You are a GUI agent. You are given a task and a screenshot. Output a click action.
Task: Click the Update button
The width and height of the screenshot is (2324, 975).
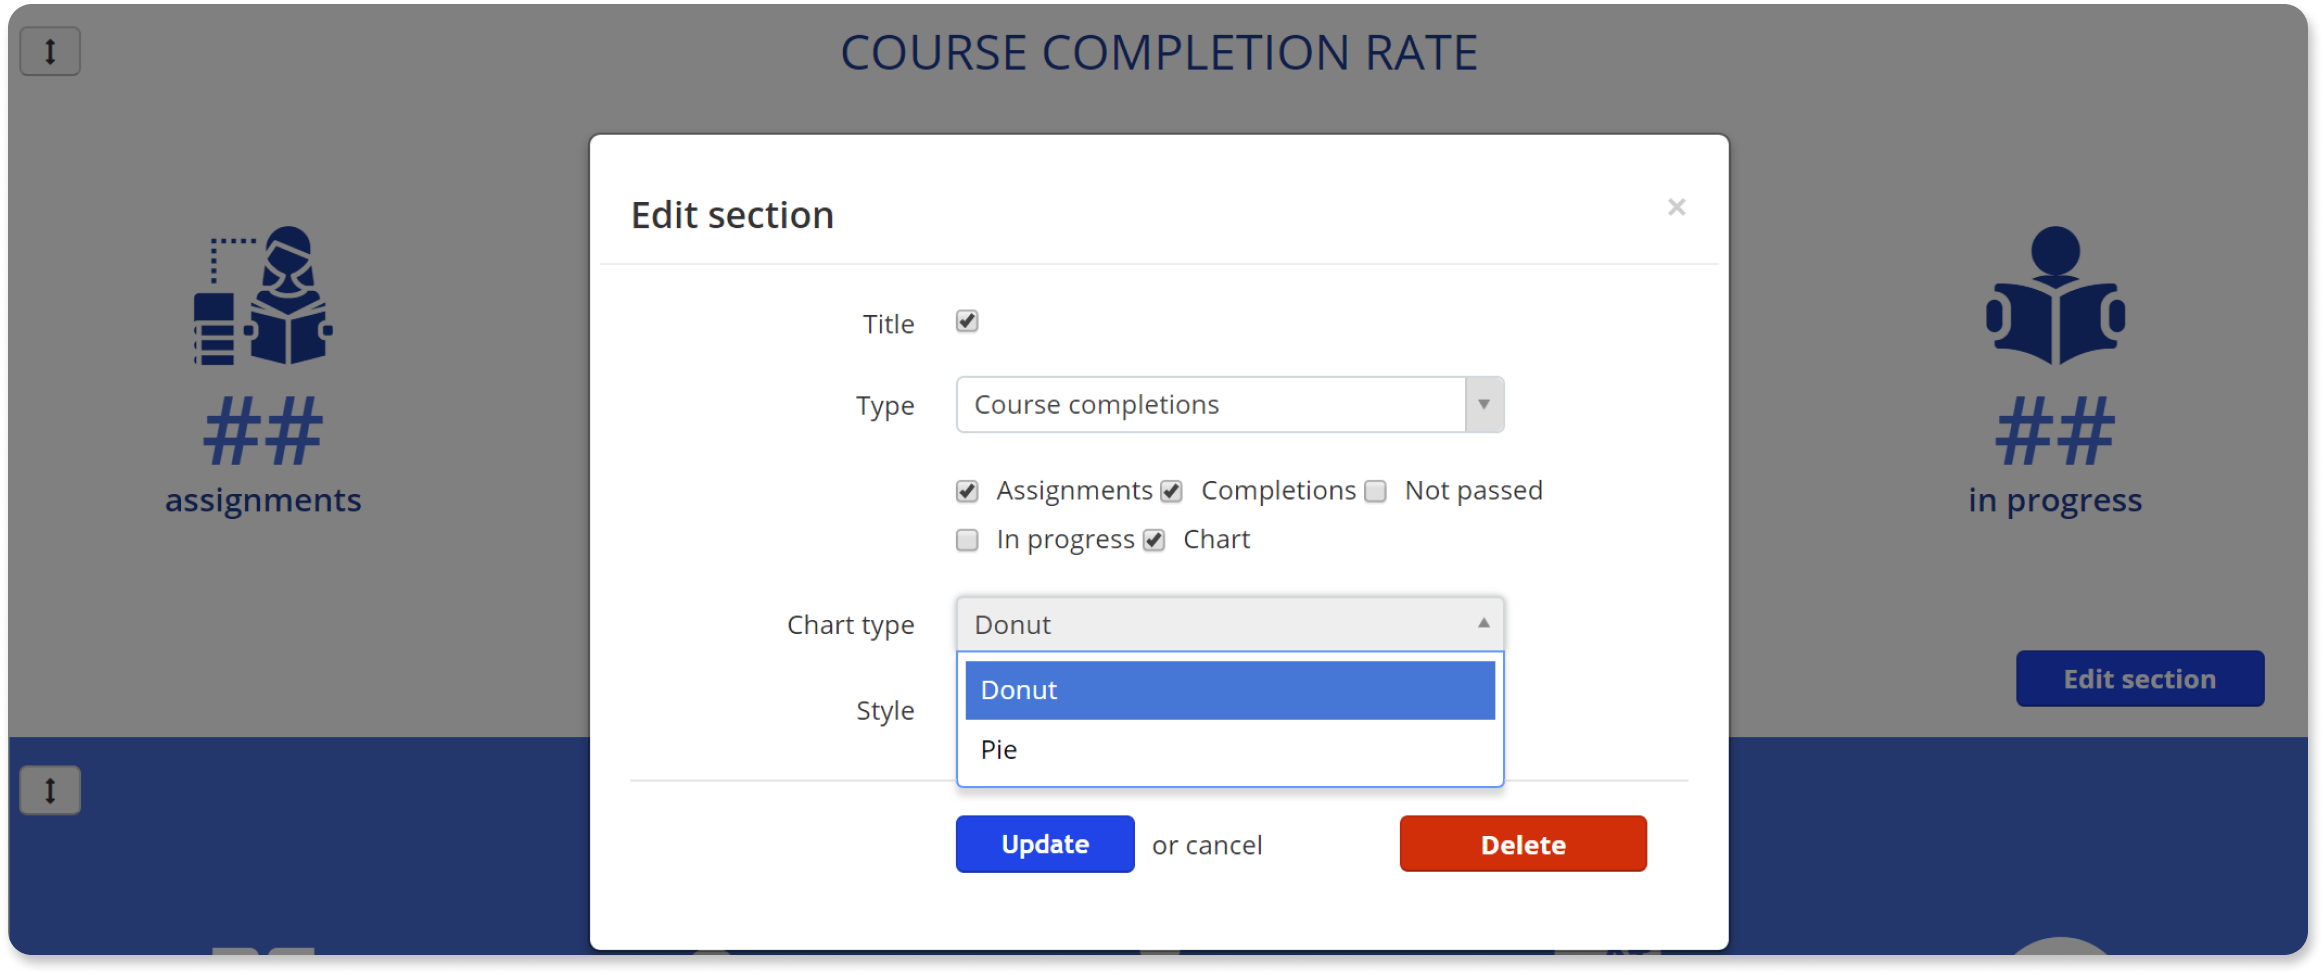point(1044,843)
